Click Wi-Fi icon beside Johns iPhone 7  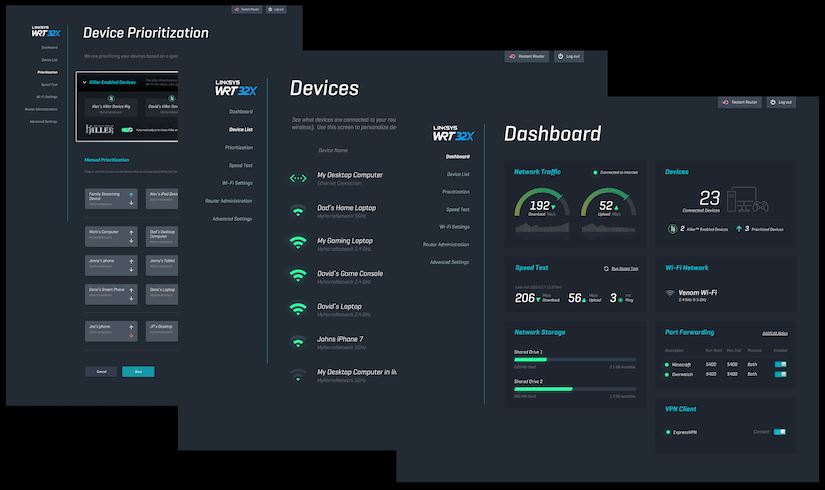(298, 342)
